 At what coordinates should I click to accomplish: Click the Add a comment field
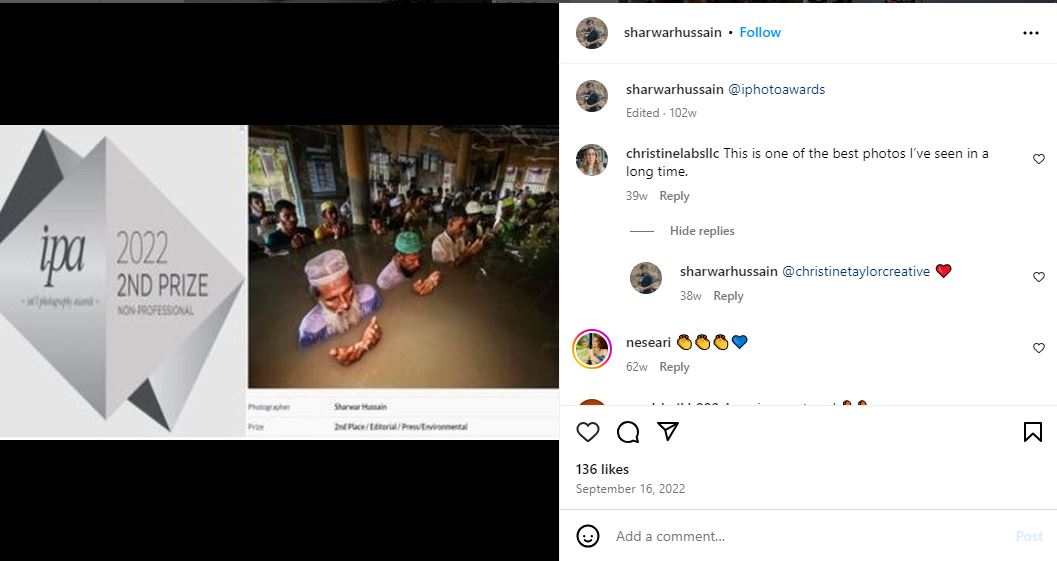click(x=800, y=536)
